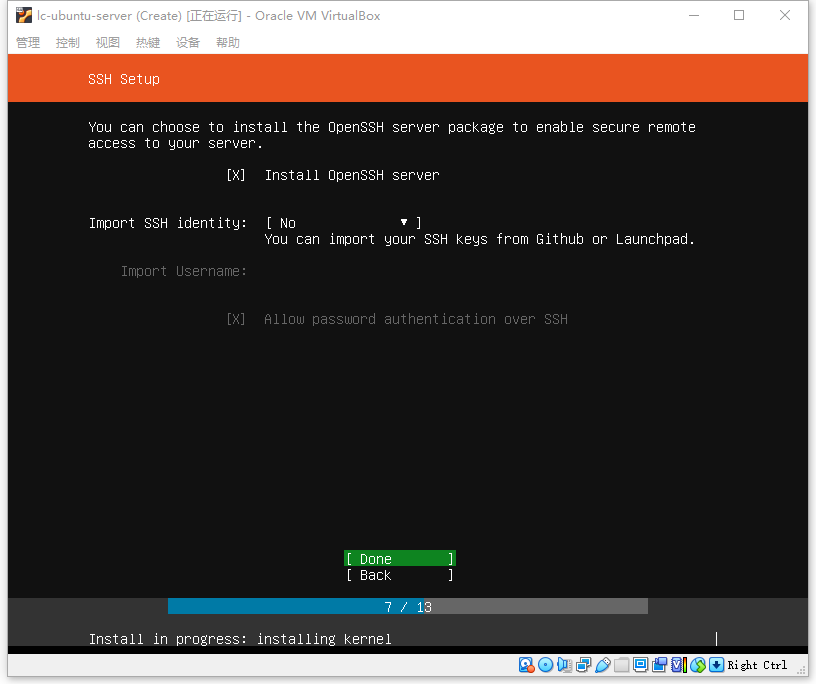816x684 pixels.
Task: Open the 管理 menu
Action: tap(28, 42)
